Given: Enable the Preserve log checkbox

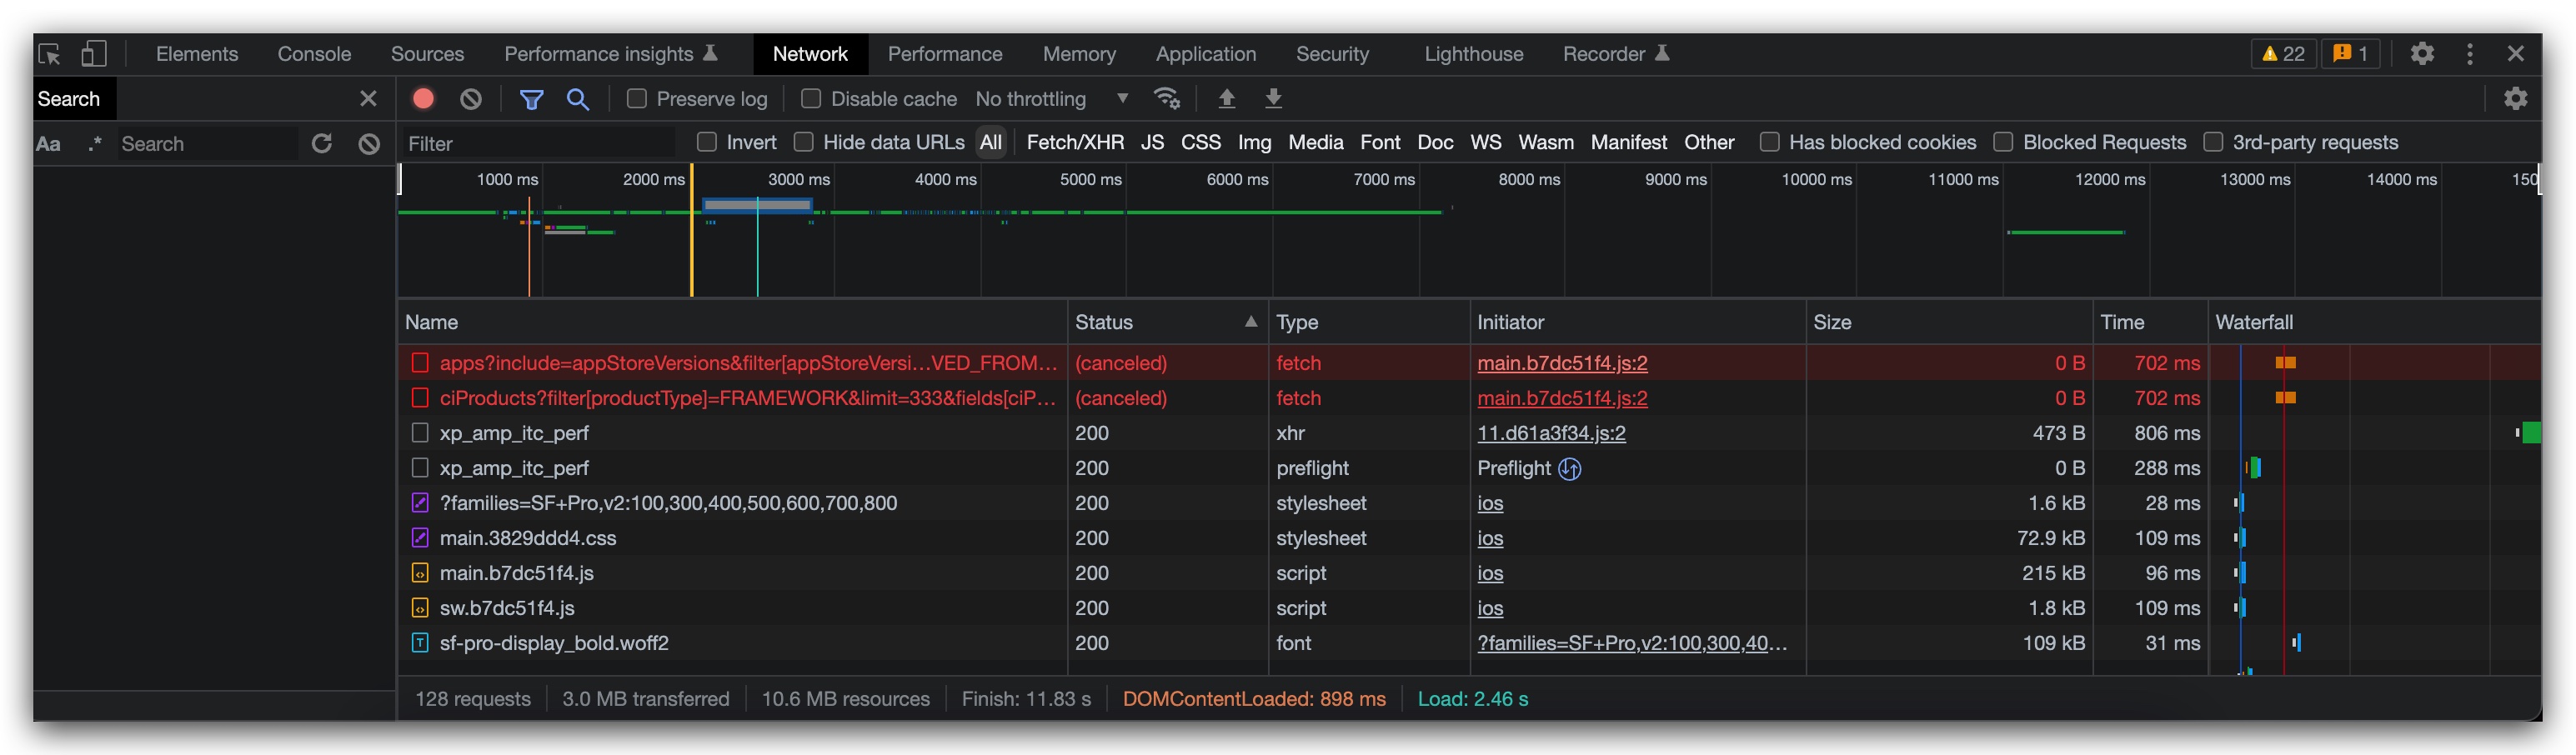Looking at the screenshot, I should coord(636,98).
